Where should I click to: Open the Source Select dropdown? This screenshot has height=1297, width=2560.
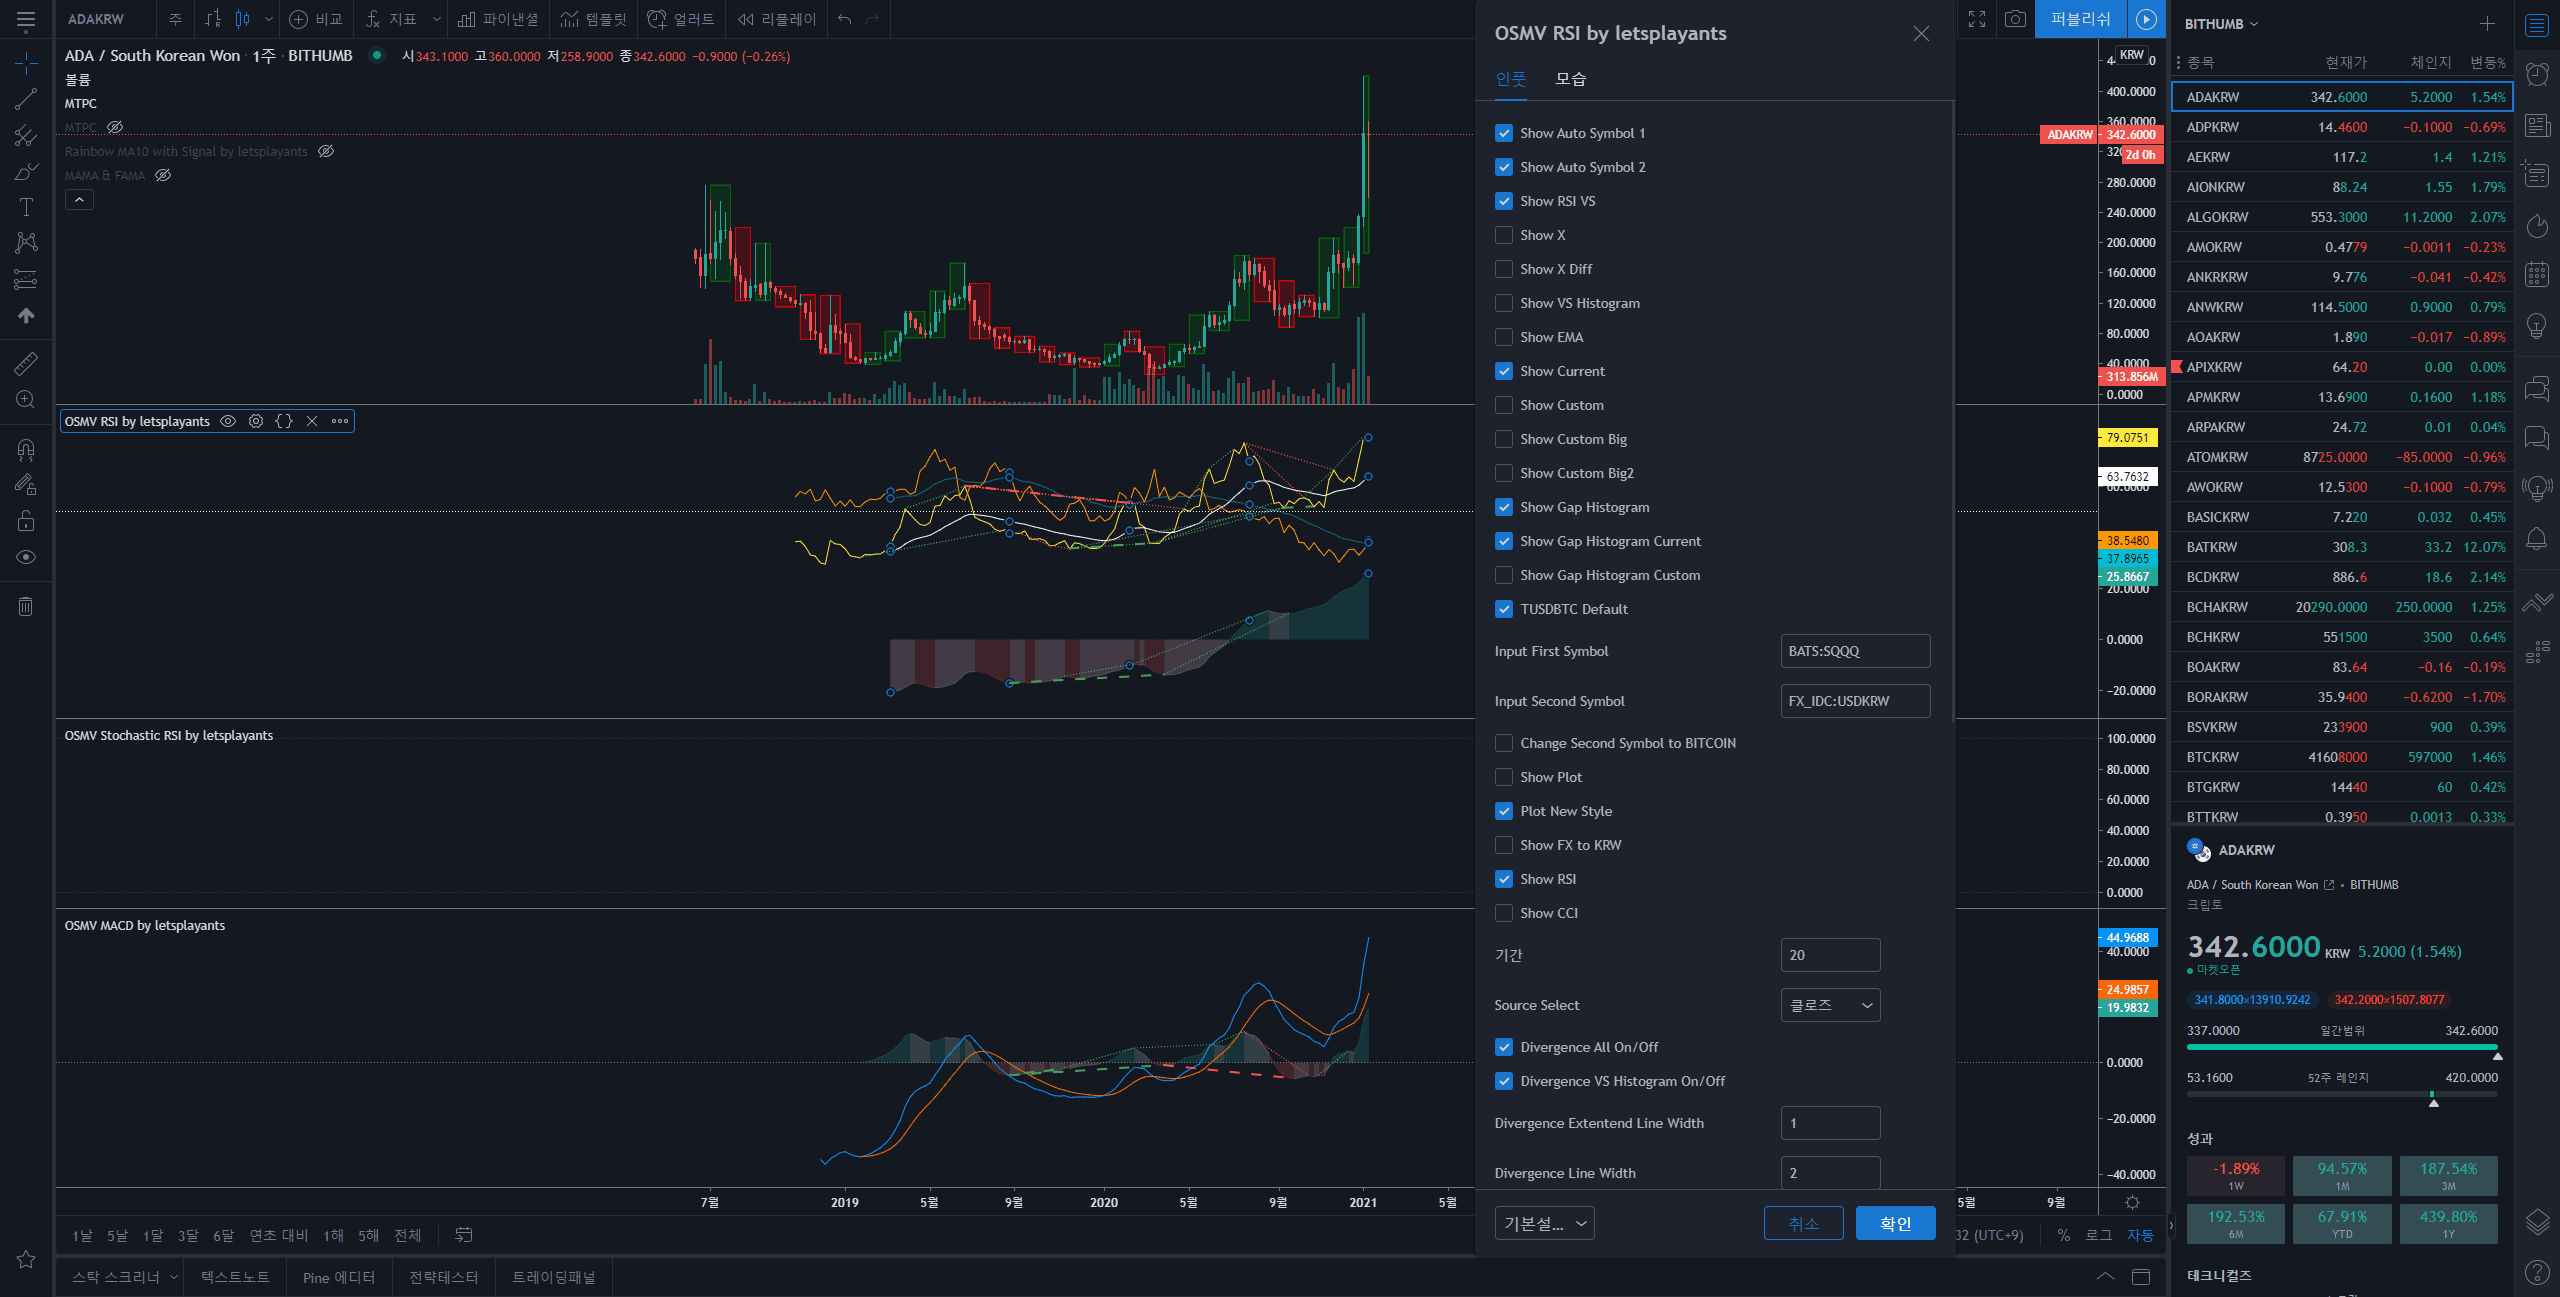[1830, 1005]
